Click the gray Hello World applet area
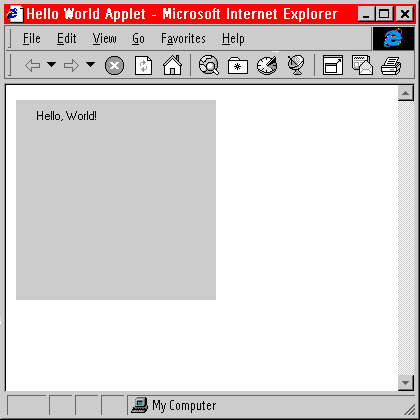This screenshot has height=420, width=420. click(116, 200)
